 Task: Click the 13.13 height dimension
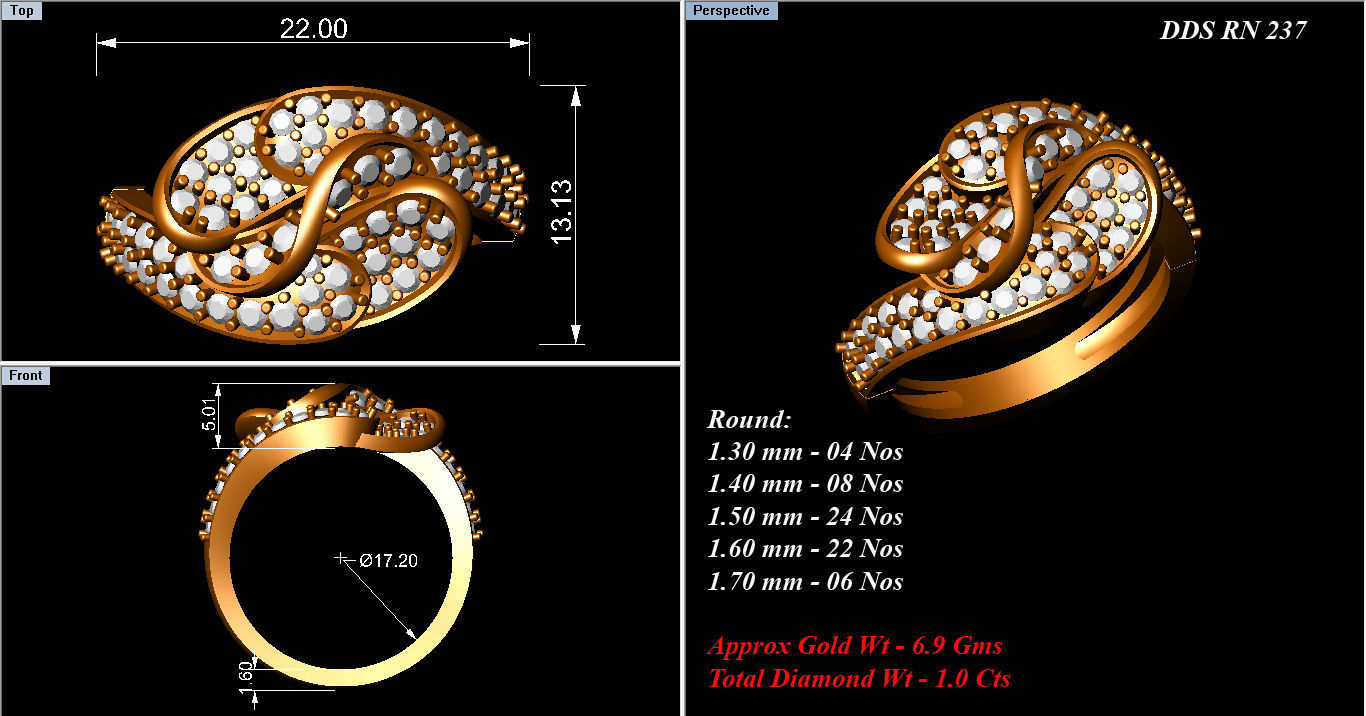pos(561,211)
